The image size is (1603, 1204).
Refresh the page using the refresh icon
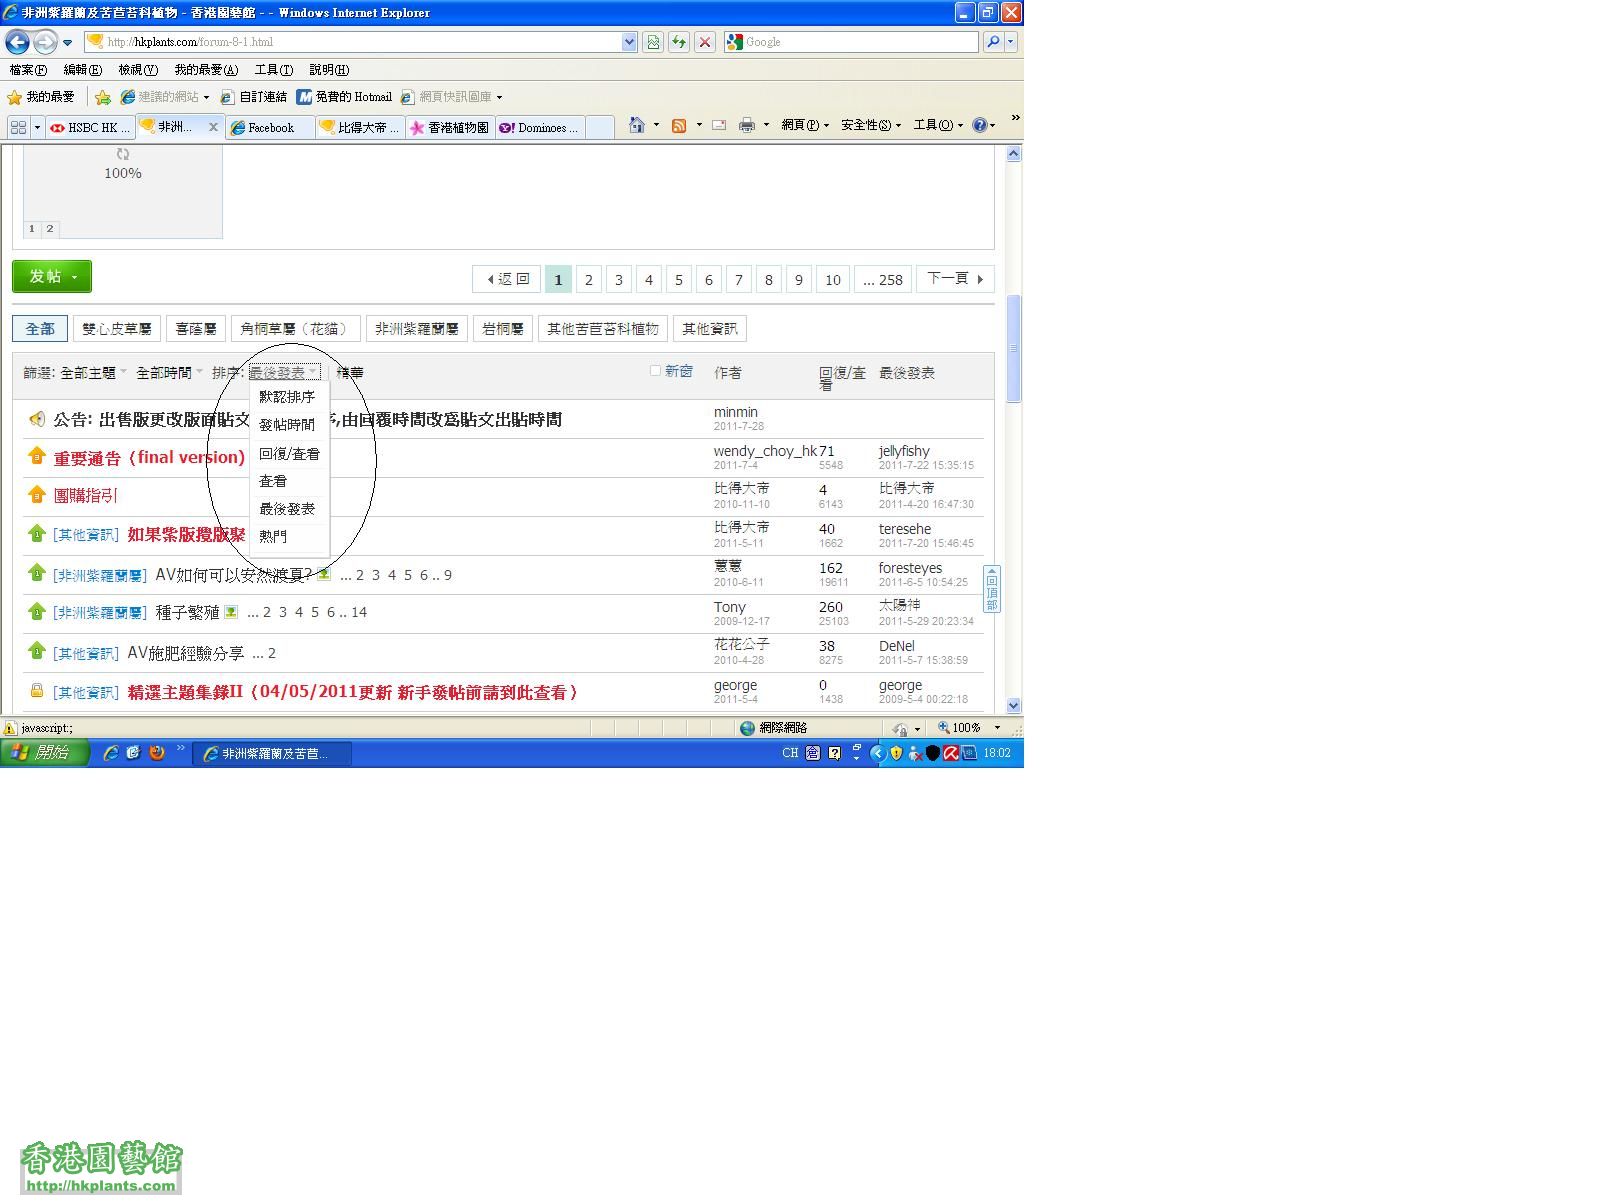(x=679, y=42)
